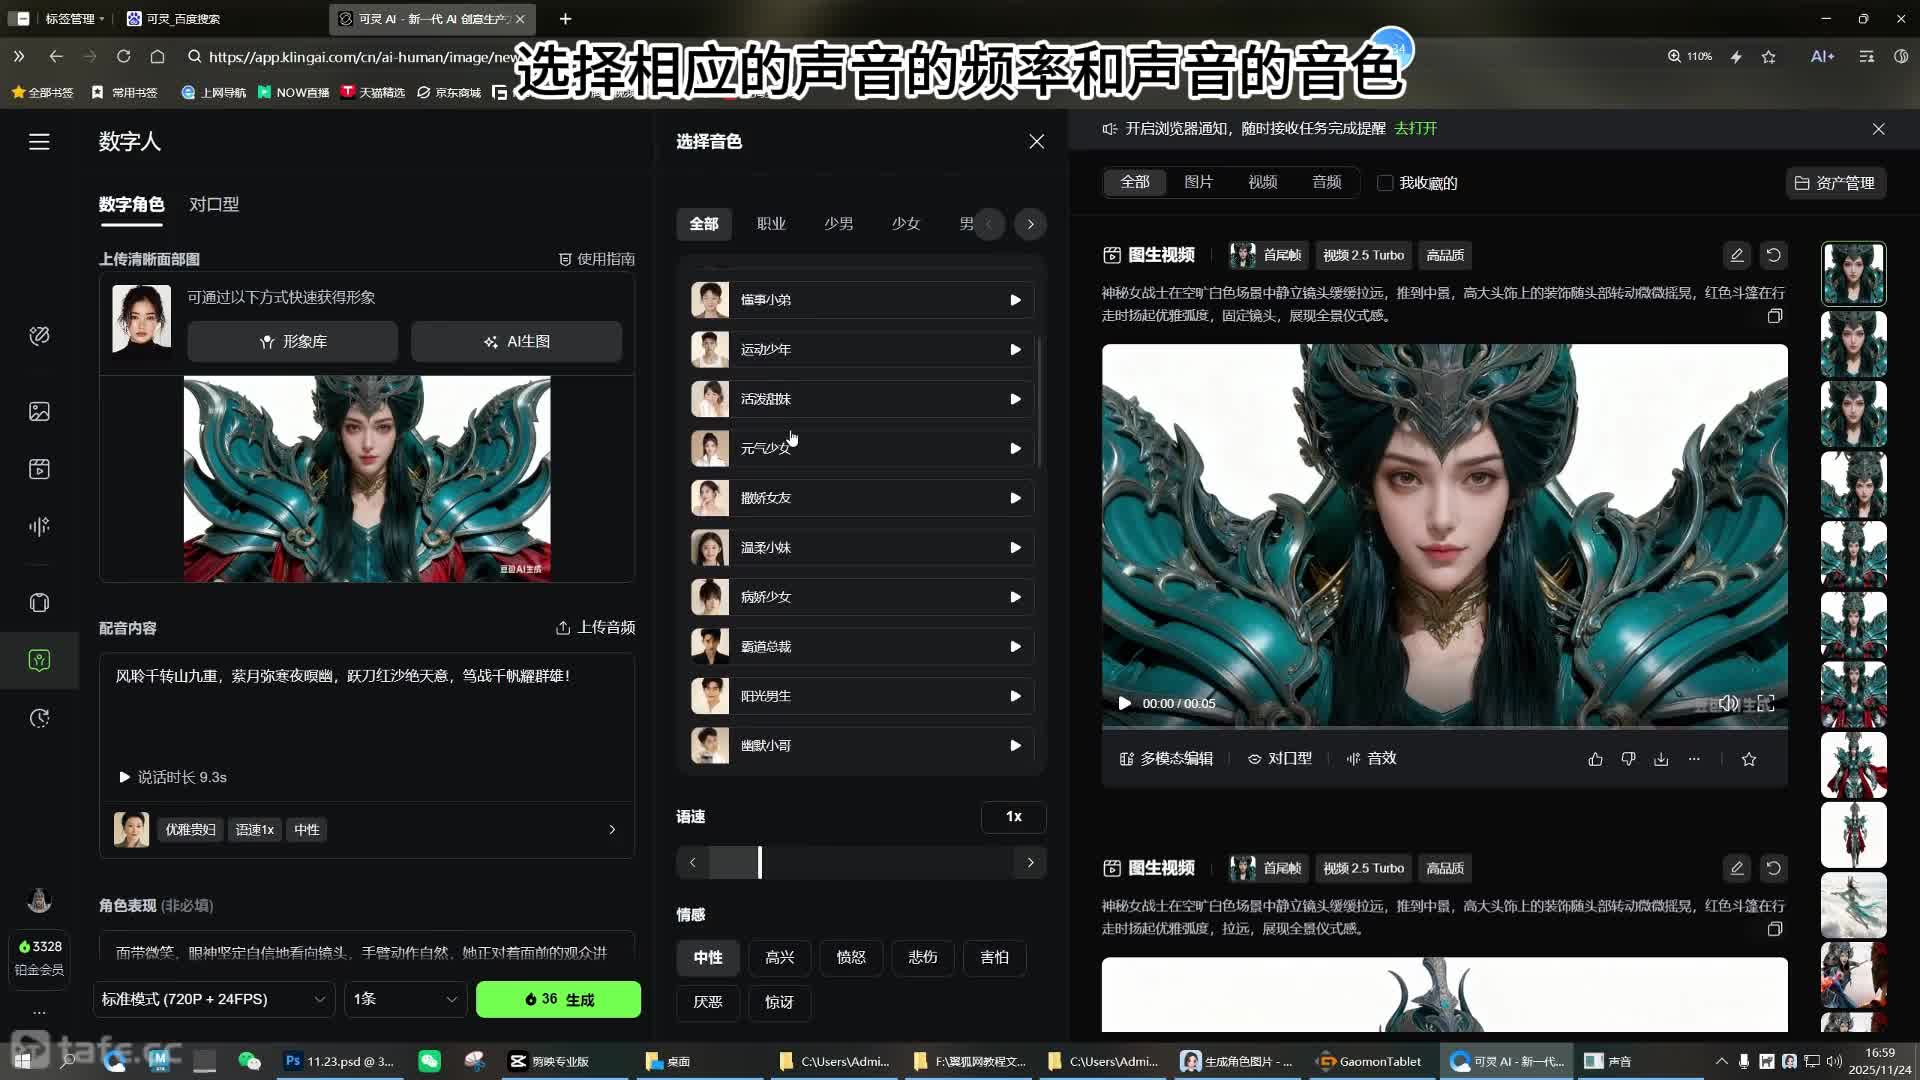Click regenerate icon for first 图生视频

pos(1773,255)
